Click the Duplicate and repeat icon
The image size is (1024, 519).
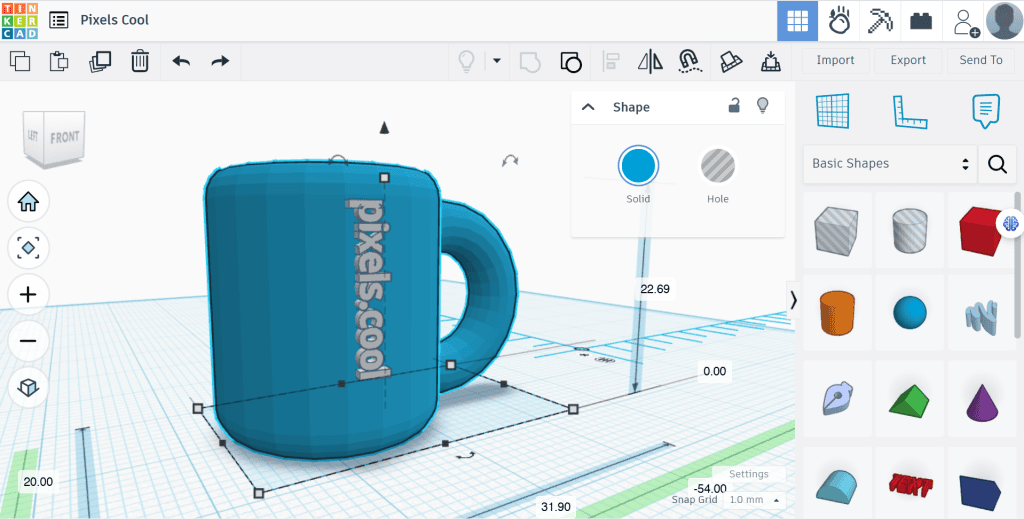coord(100,61)
